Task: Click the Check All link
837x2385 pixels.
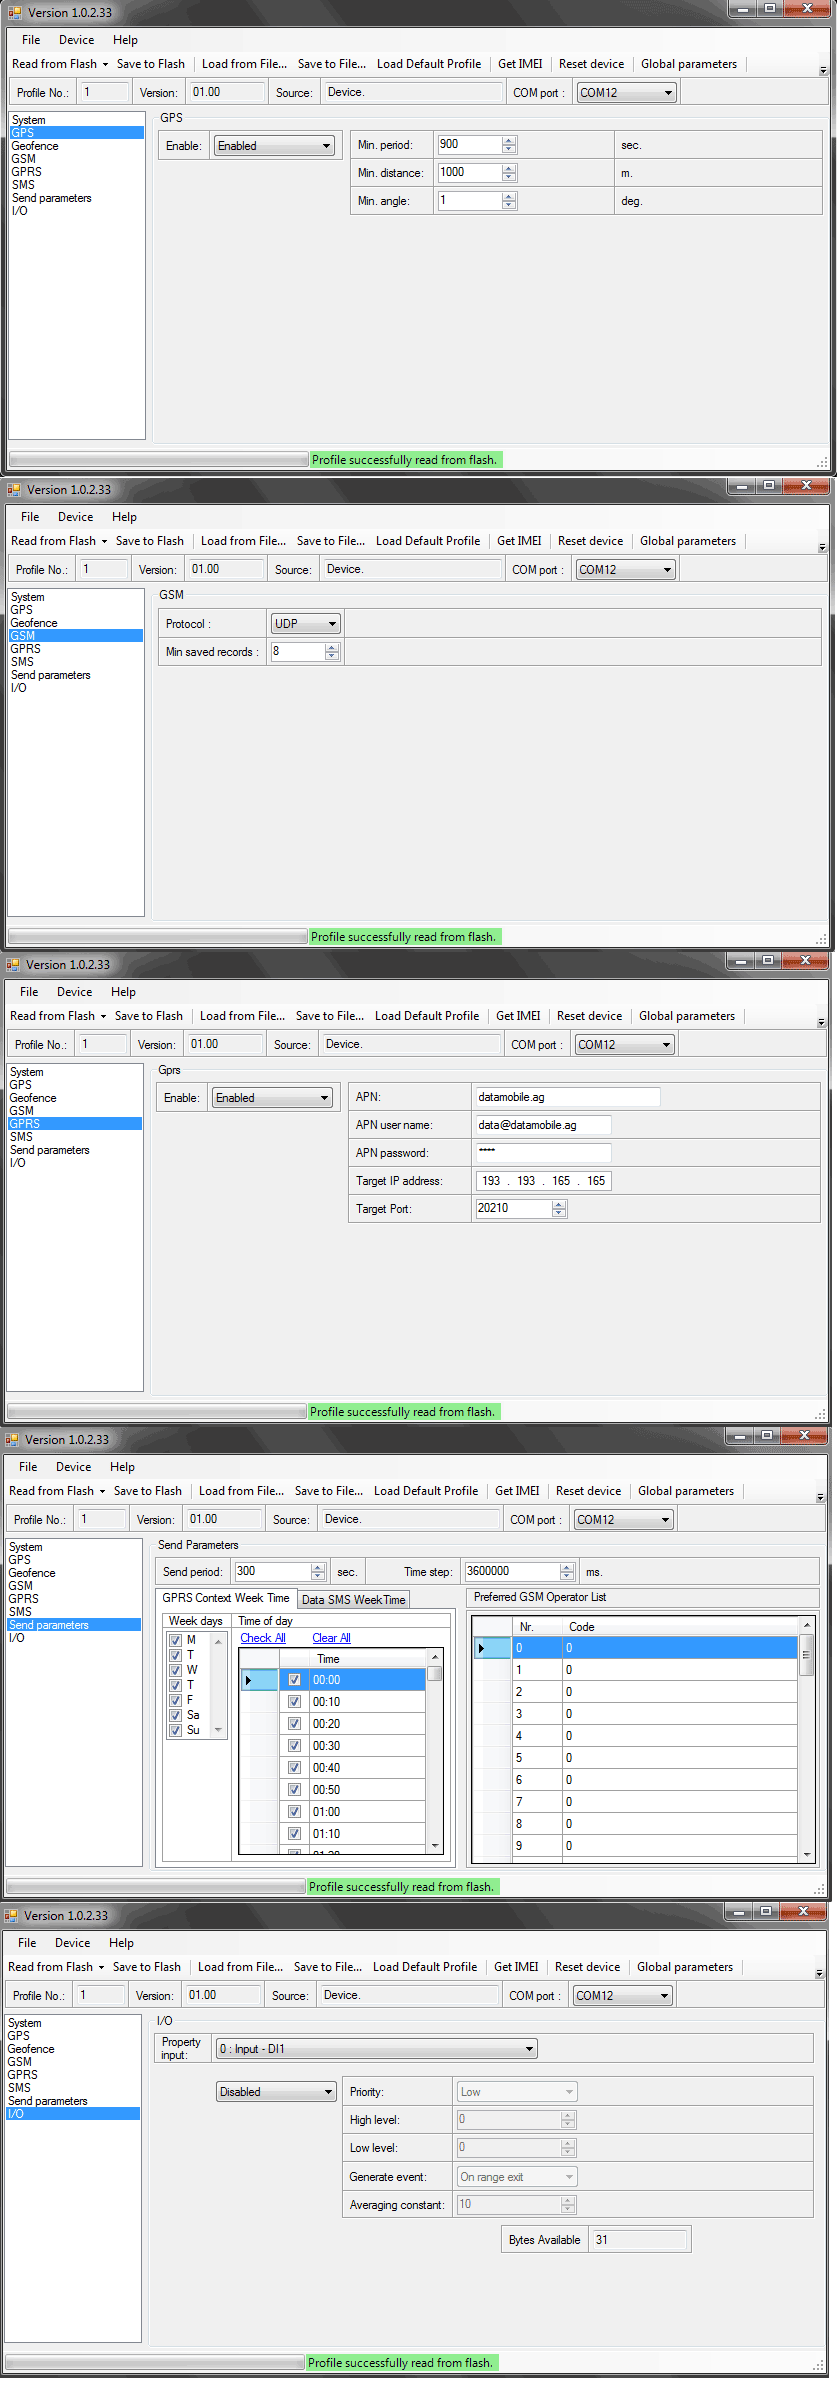Action: click(263, 1638)
